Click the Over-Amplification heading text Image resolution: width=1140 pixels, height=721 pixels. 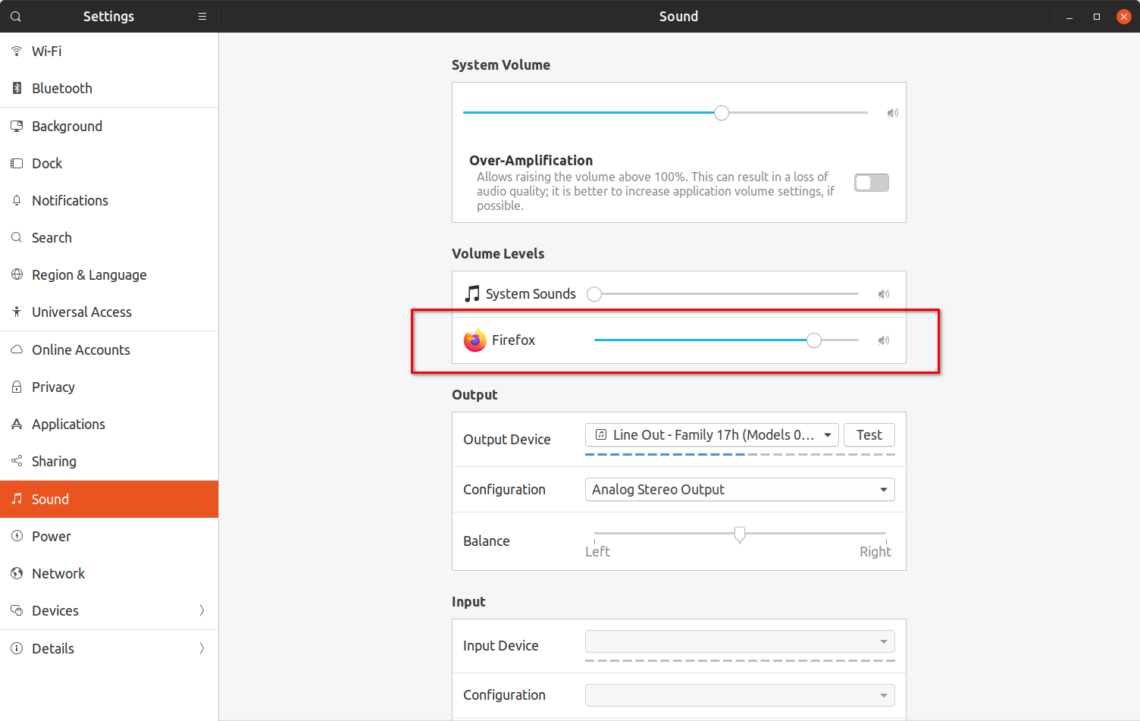click(531, 160)
